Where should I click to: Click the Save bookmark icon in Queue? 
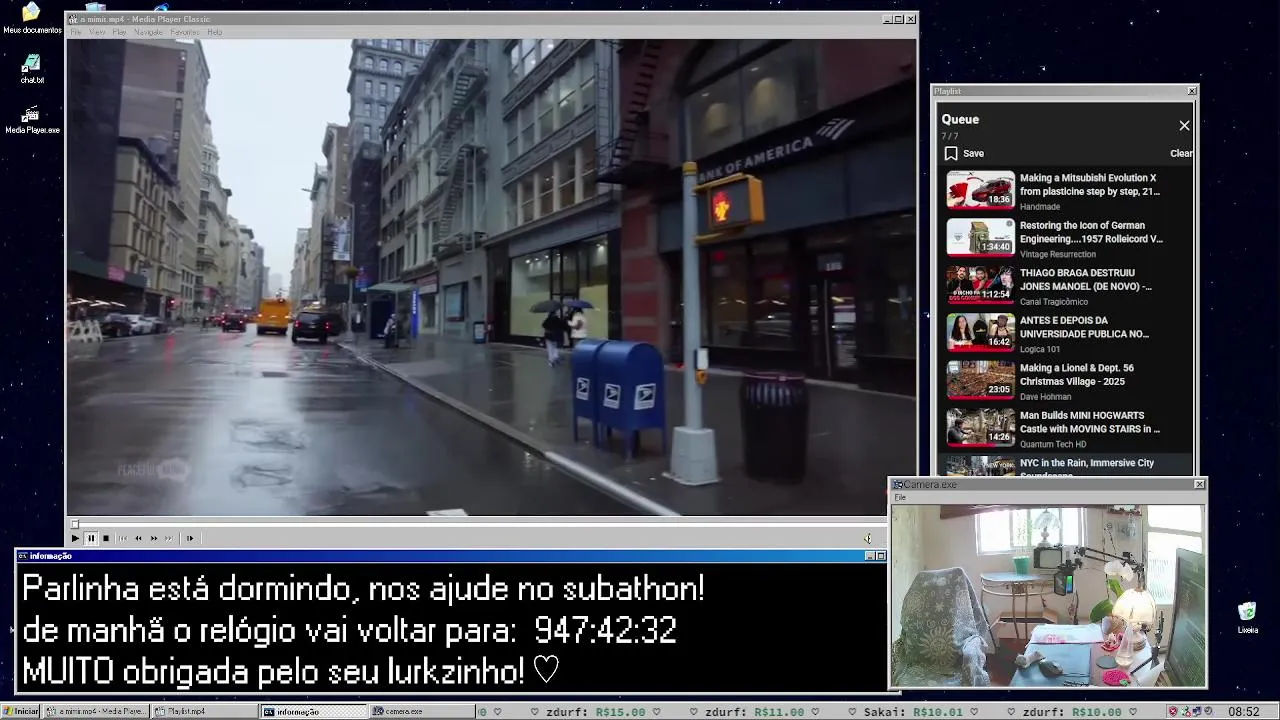click(x=951, y=153)
